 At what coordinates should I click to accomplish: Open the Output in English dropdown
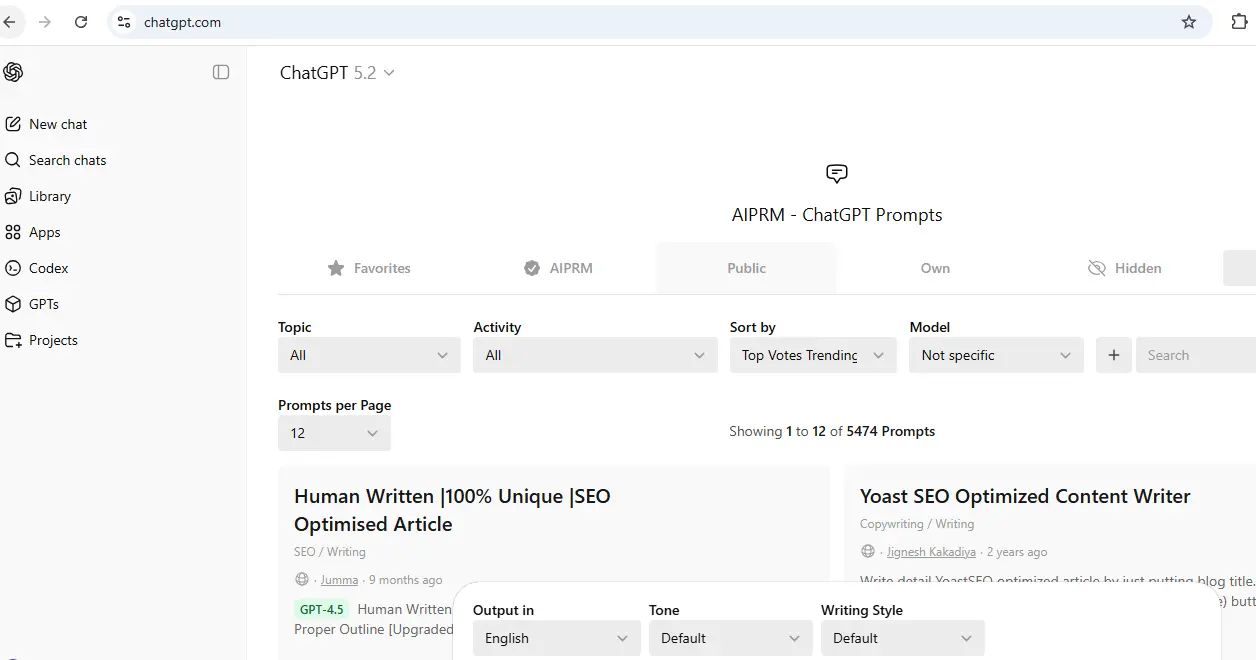click(557, 638)
